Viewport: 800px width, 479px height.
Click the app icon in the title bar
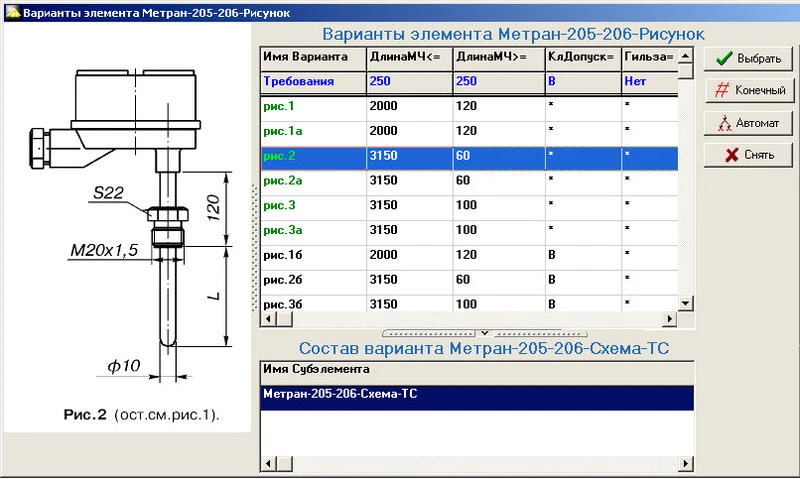(x=10, y=9)
